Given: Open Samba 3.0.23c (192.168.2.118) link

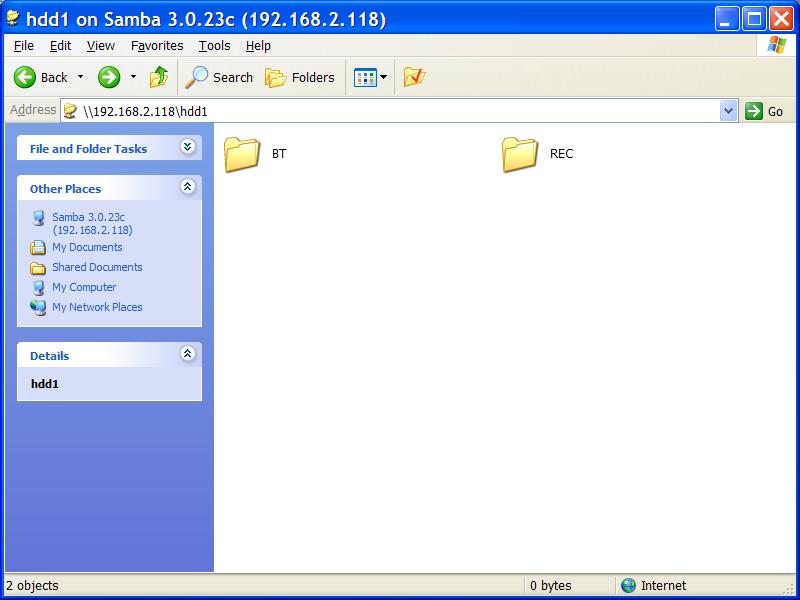Looking at the screenshot, I should coord(92,223).
